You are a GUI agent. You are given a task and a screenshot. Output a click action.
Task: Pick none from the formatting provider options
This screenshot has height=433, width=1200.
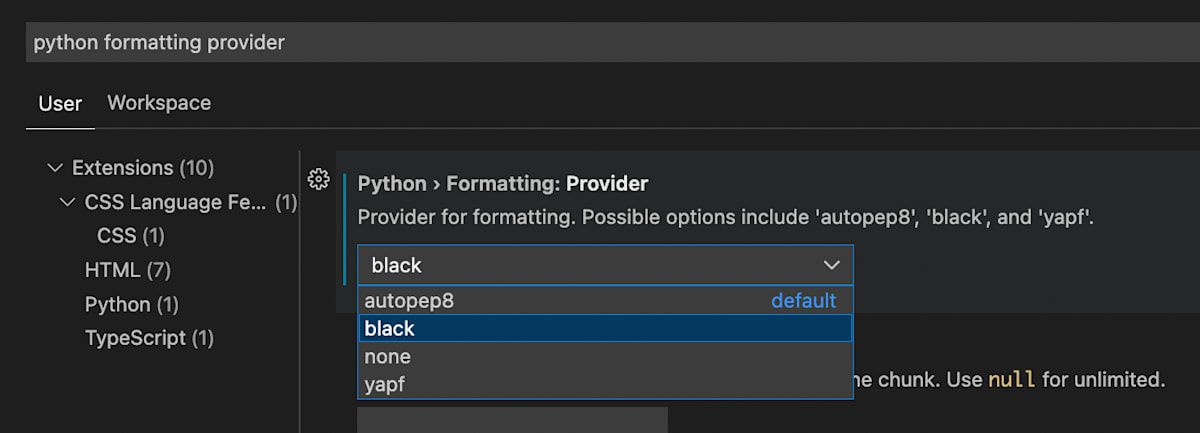pyautogui.click(x=605, y=356)
